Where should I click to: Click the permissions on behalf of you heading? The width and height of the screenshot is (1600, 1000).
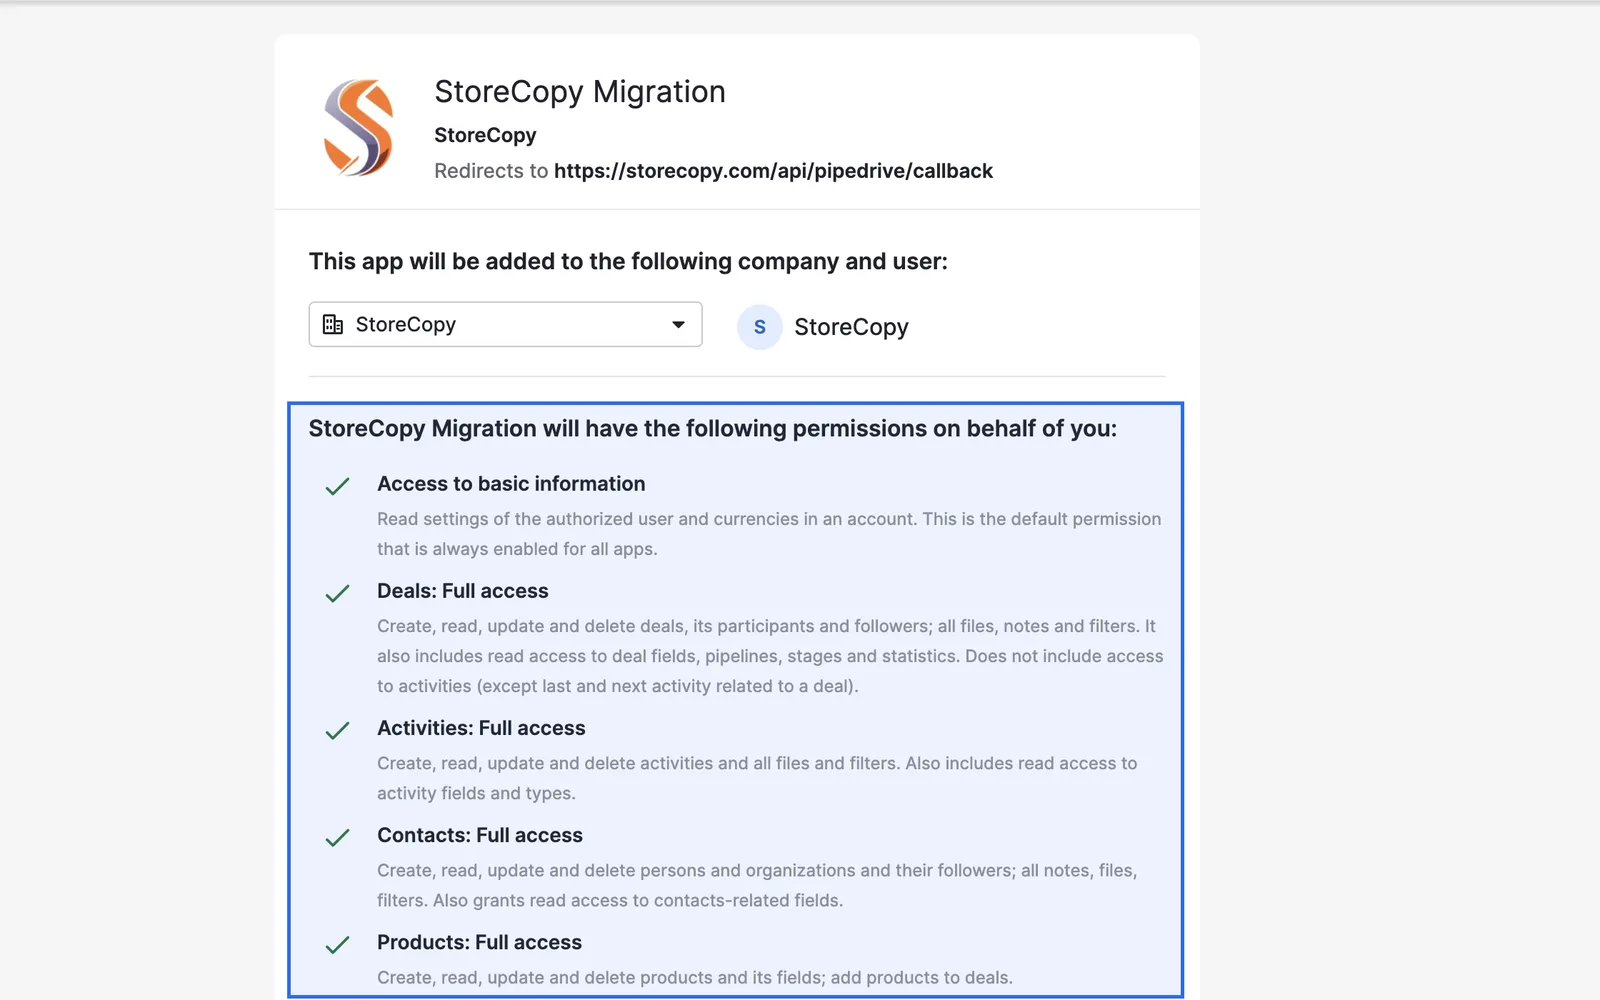coord(713,429)
